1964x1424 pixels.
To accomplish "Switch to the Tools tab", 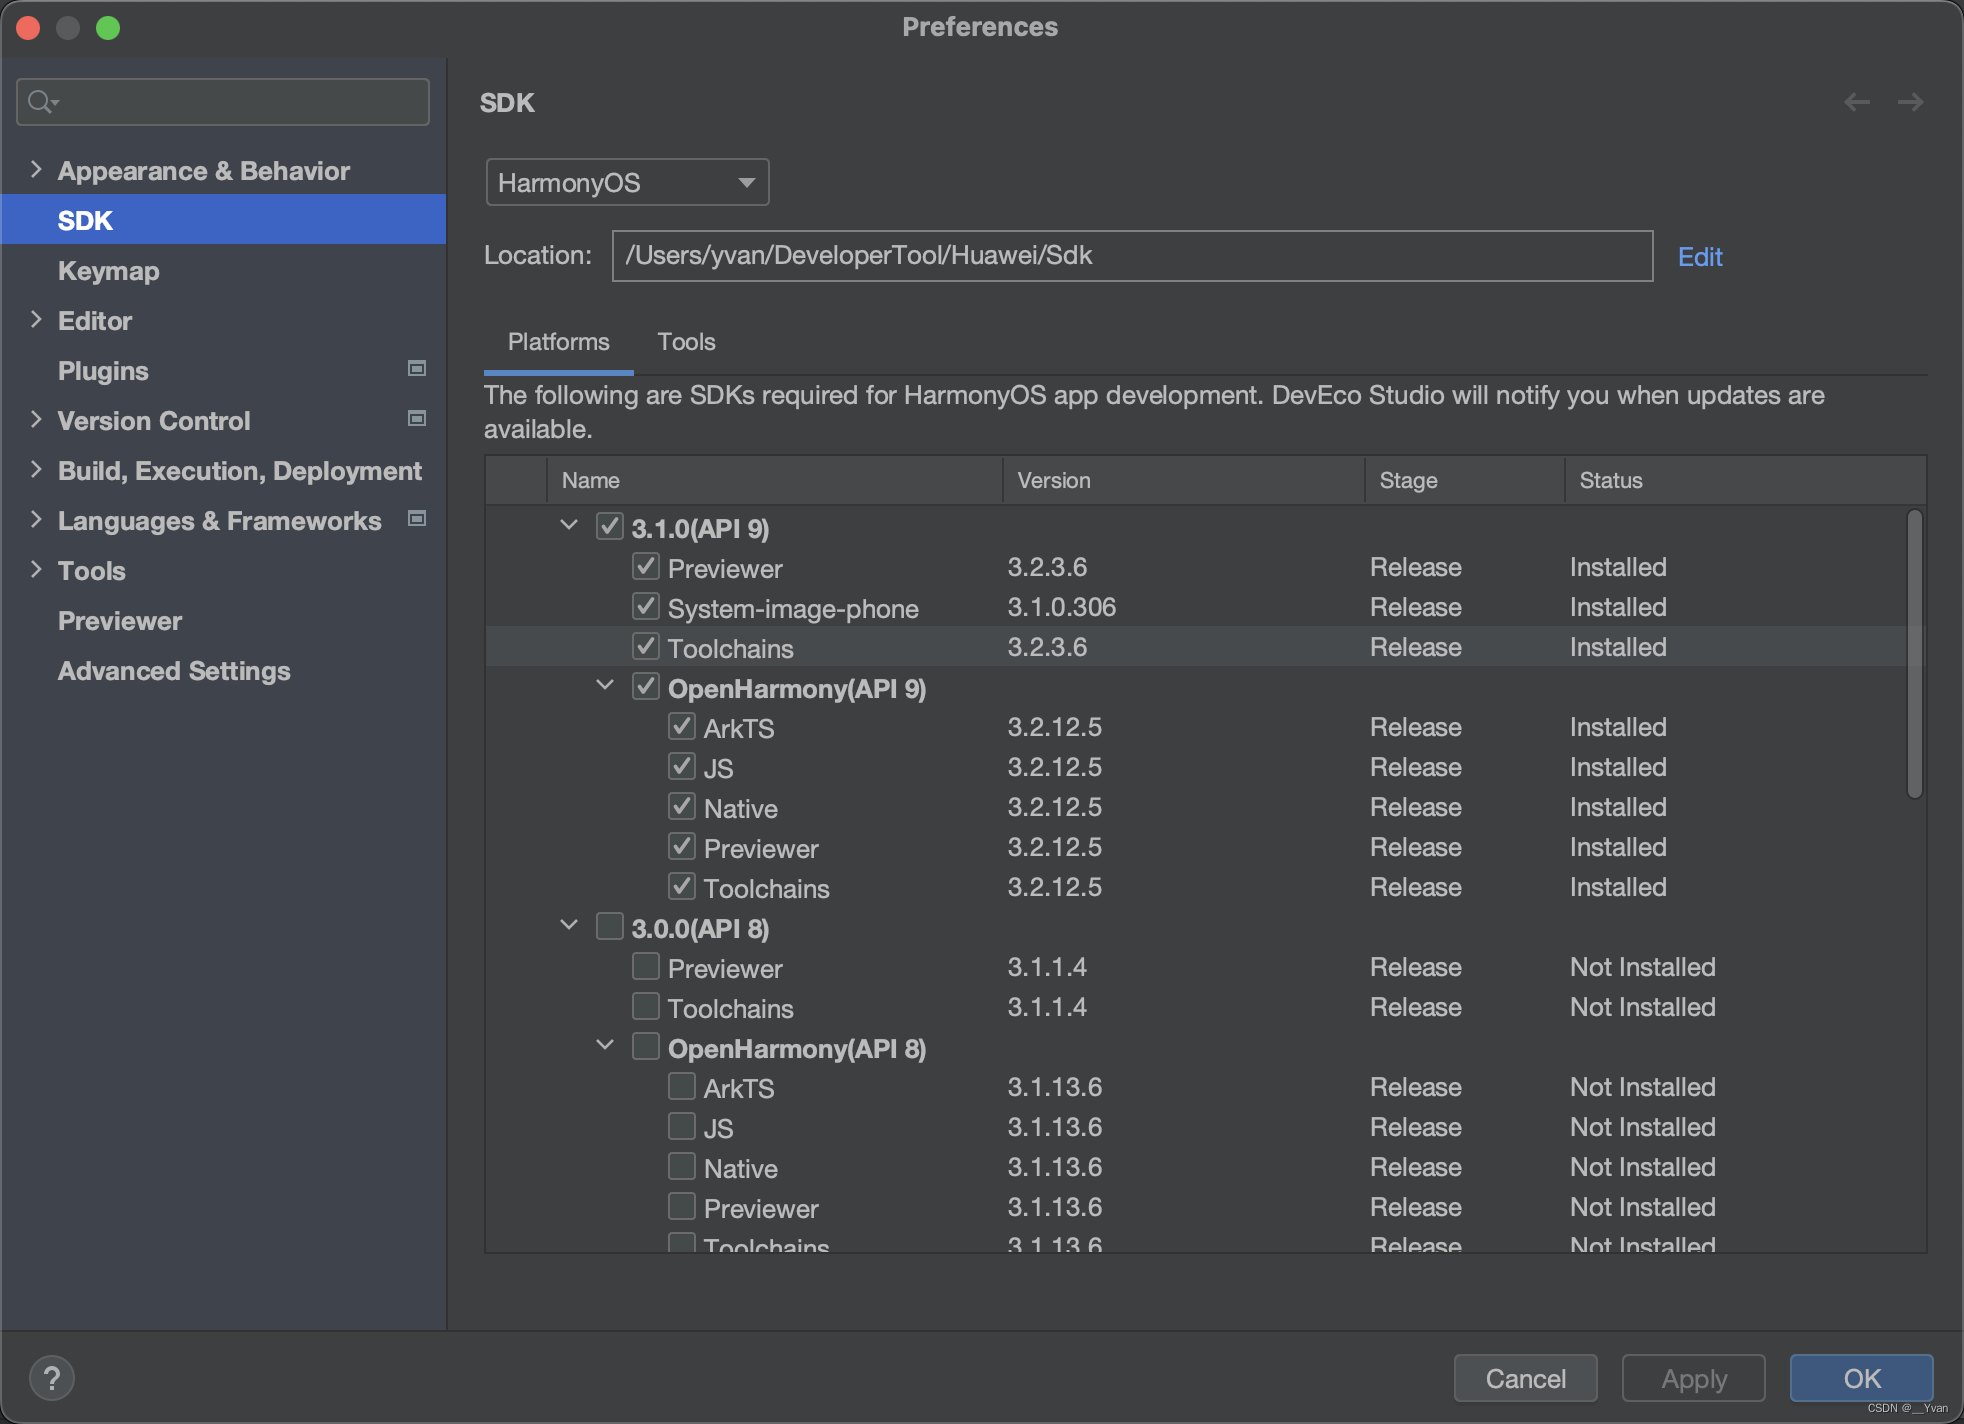I will click(x=686, y=342).
